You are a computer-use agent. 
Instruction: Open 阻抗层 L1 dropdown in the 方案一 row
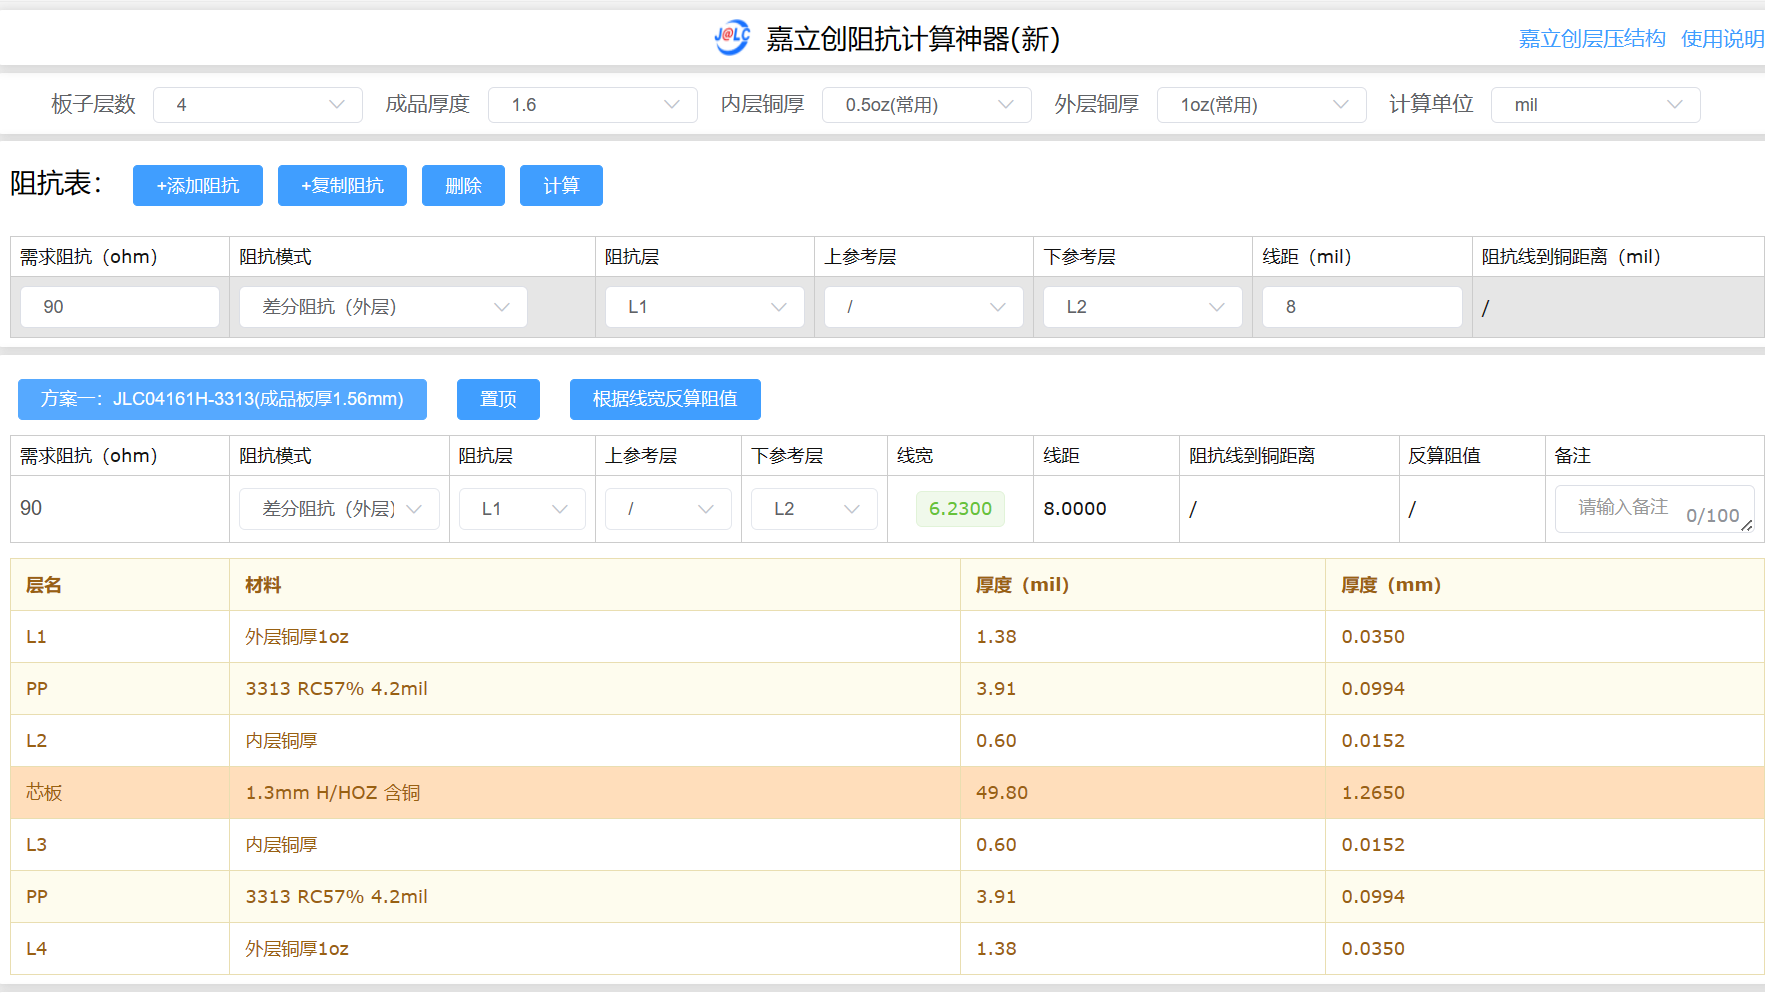522,509
